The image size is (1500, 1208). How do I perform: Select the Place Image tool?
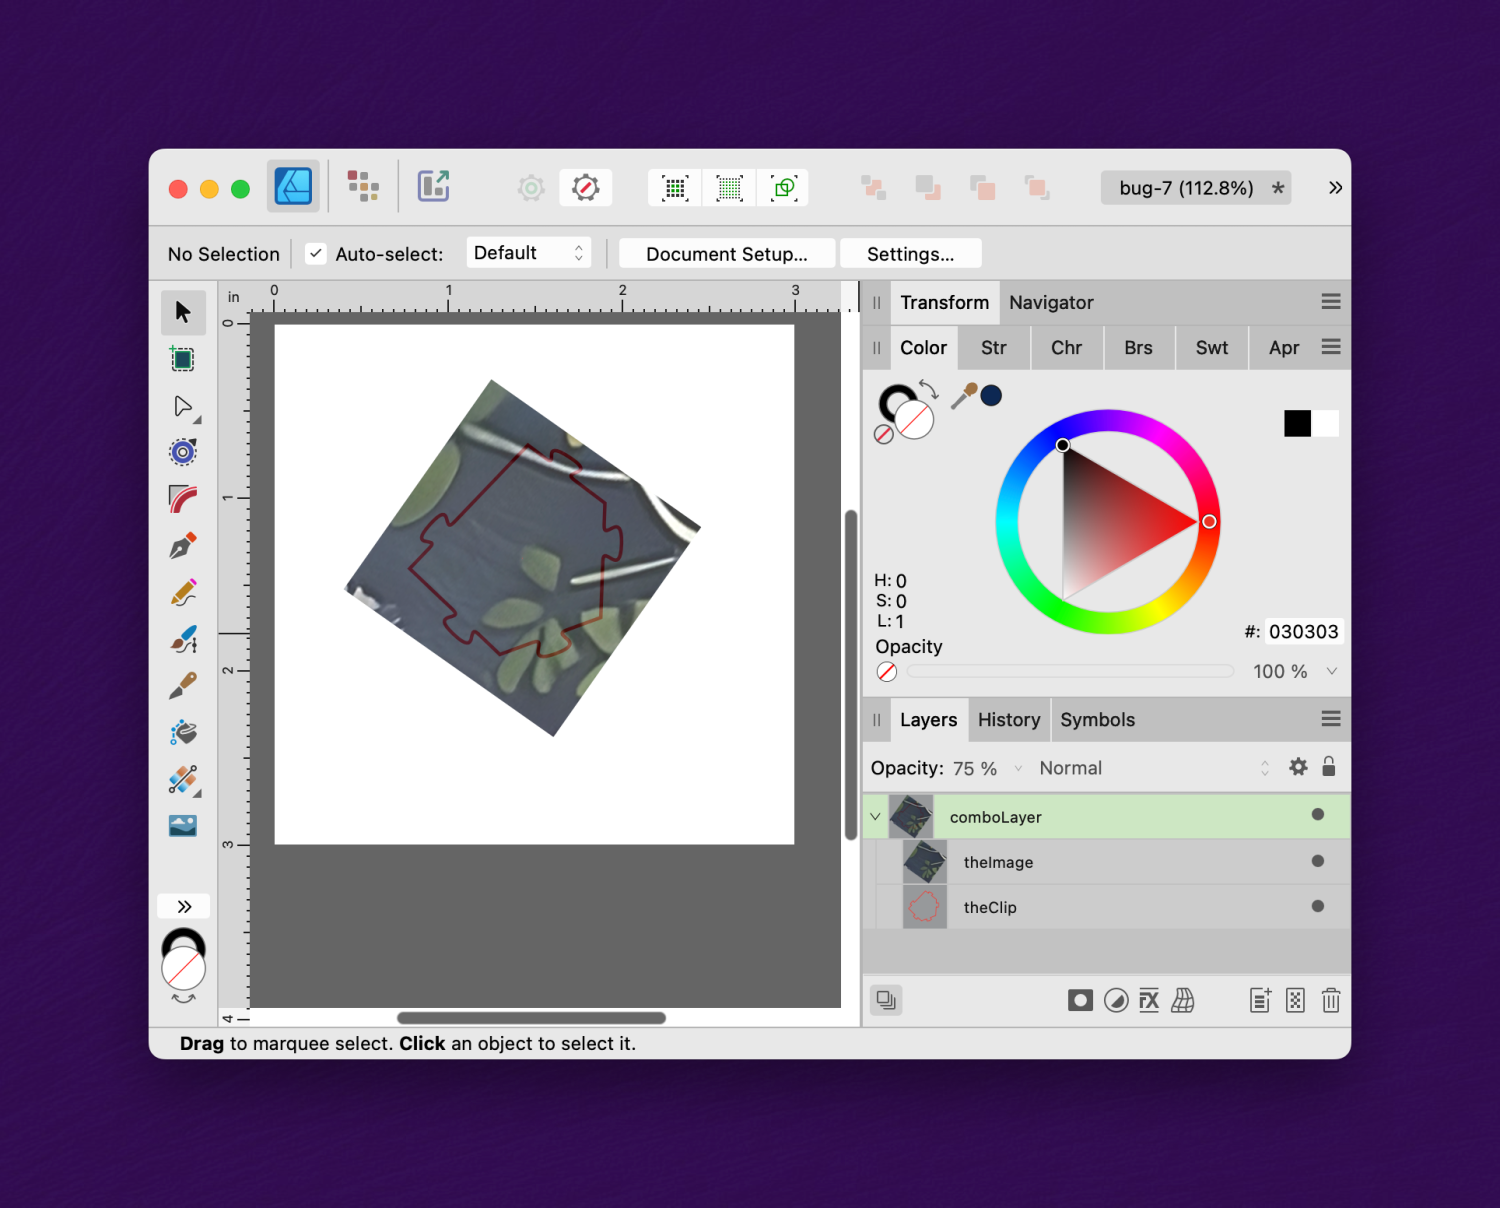pos(183,826)
